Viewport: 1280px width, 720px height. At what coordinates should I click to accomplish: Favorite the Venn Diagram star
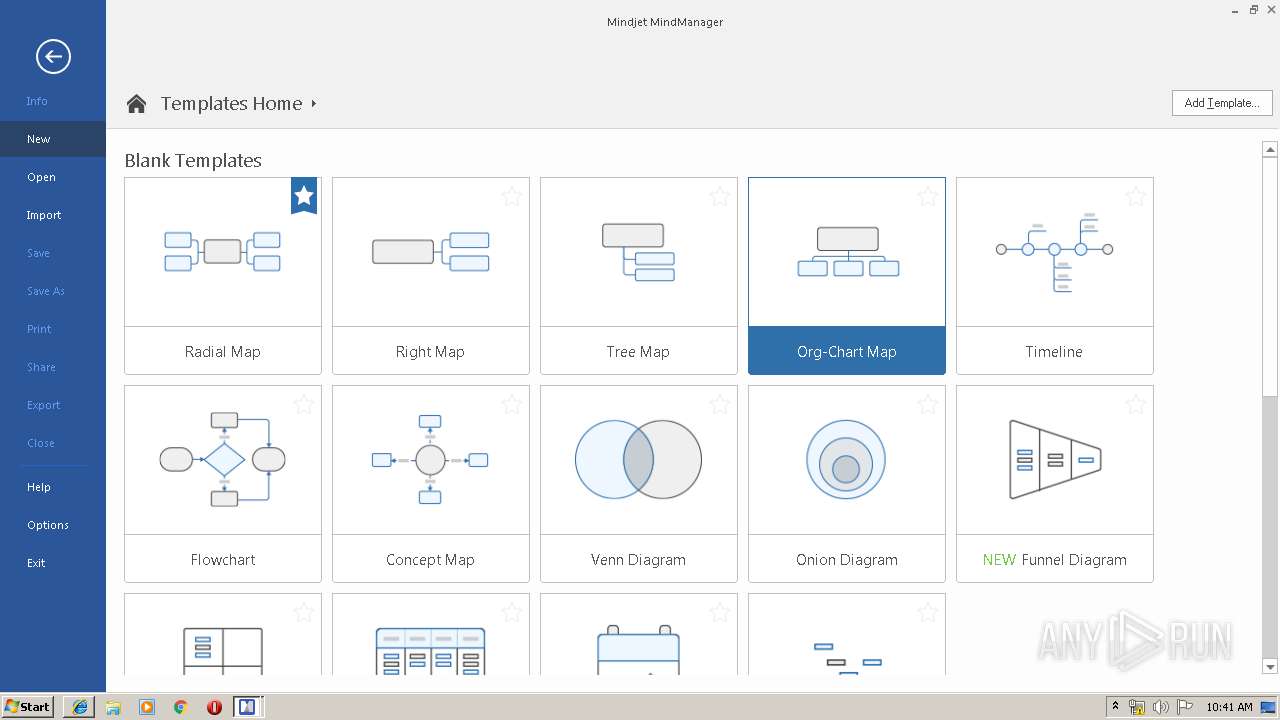pyautogui.click(x=720, y=404)
